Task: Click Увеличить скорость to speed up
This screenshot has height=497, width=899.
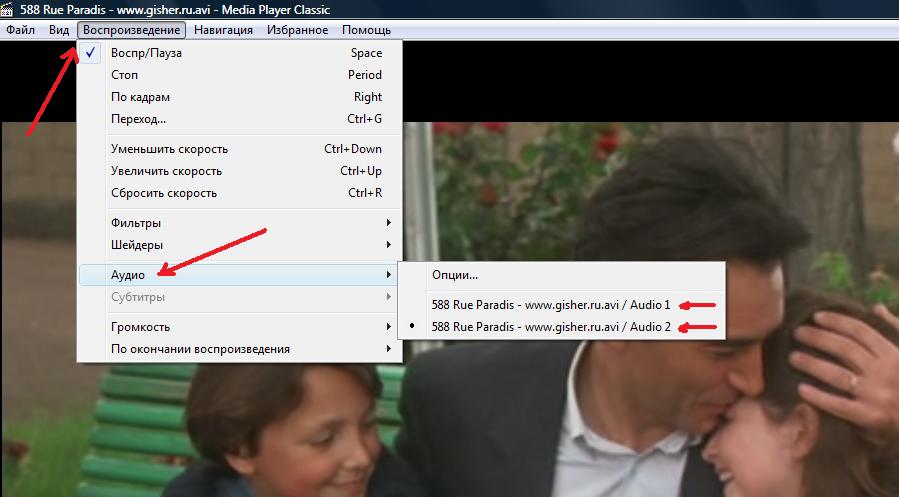Action: (164, 171)
